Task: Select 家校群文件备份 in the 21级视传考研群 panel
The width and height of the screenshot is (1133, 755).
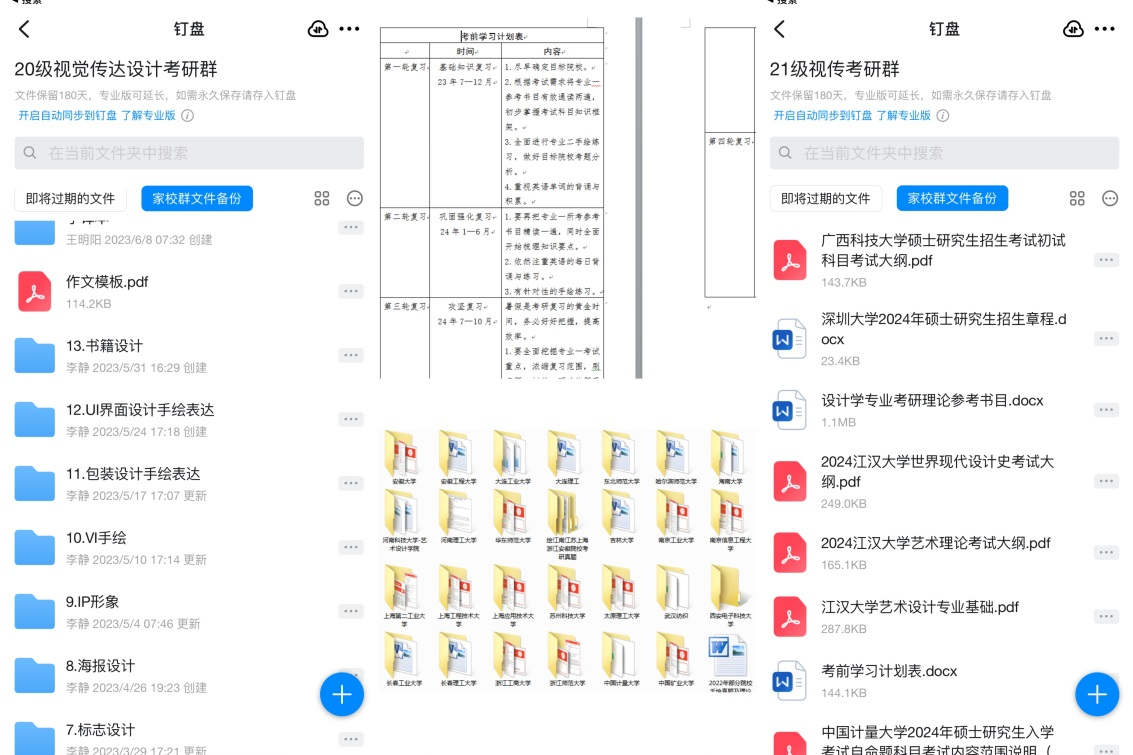Action: [x=952, y=199]
